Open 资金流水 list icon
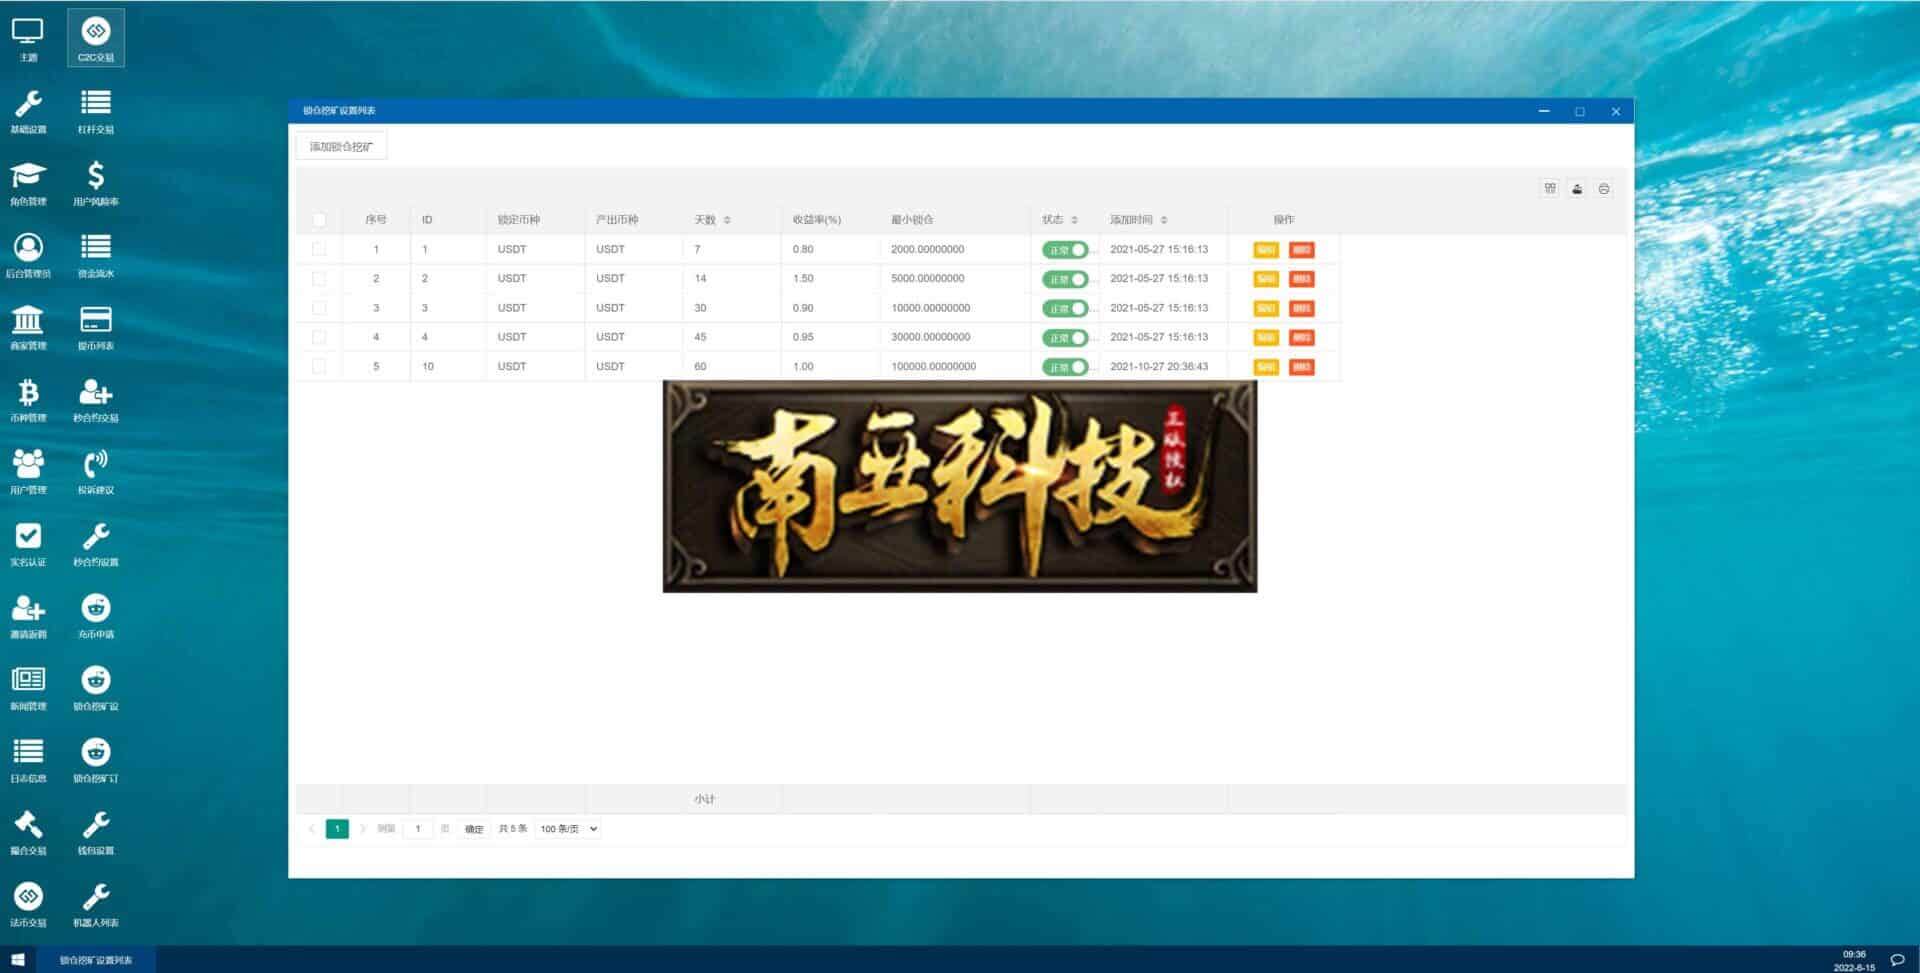1920x973 pixels. (x=96, y=255)
